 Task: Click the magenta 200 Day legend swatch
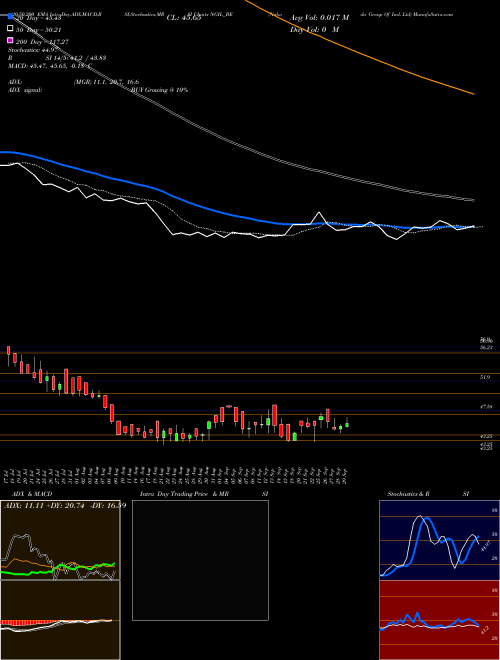coord(11,40)
